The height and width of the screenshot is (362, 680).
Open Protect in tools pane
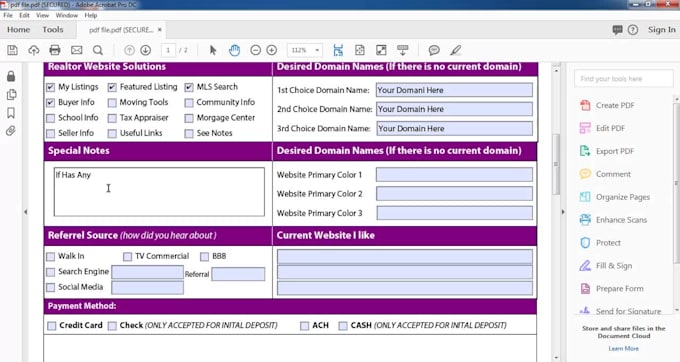click(600, 243)
